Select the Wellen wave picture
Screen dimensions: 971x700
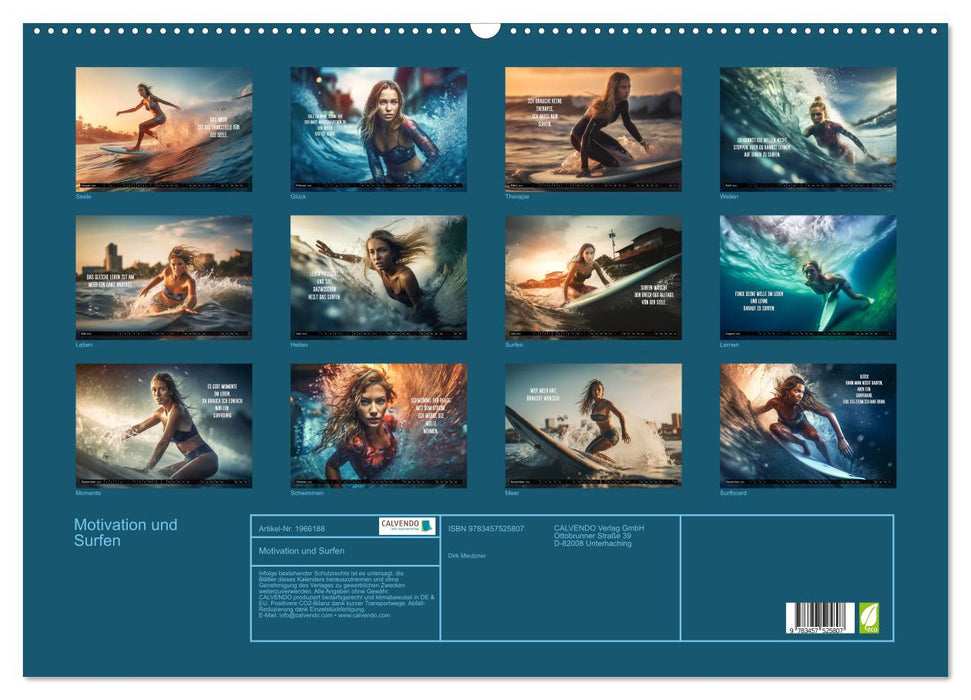(x=807, y=129)
